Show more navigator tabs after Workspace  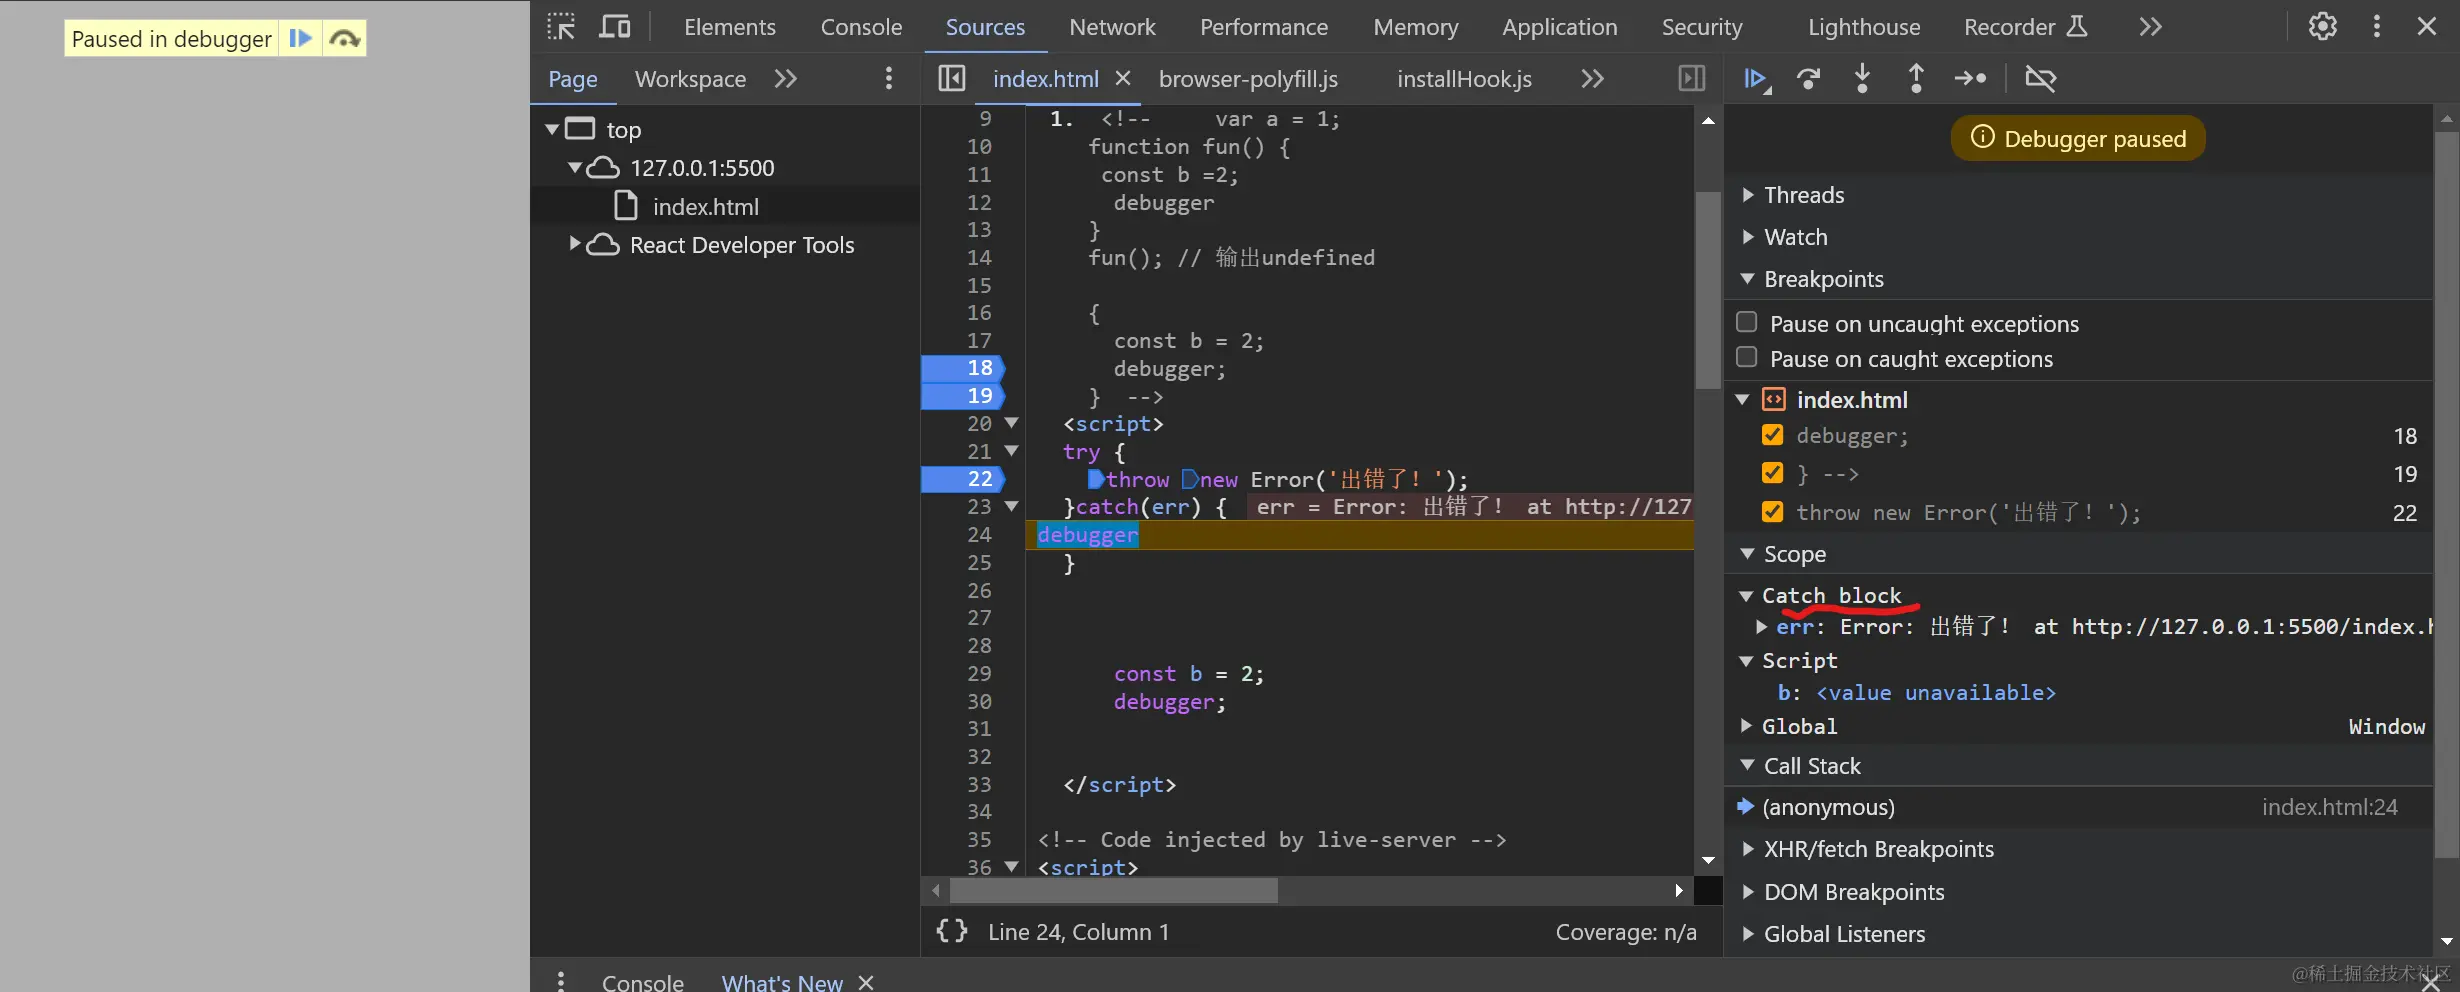pyautogui.click(x=786, y=78)
